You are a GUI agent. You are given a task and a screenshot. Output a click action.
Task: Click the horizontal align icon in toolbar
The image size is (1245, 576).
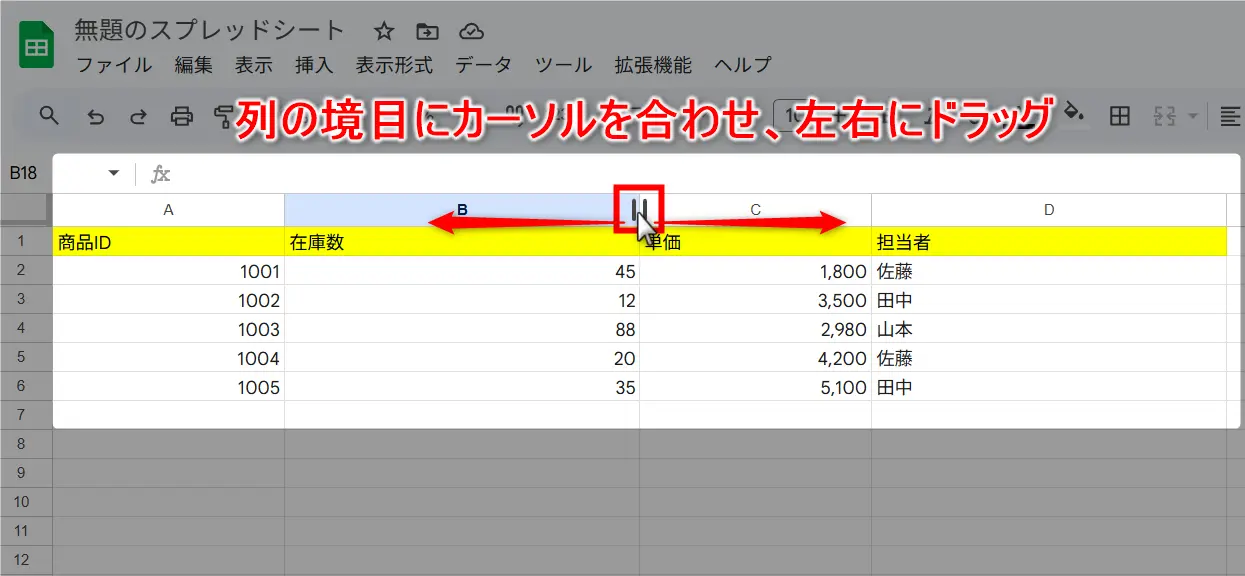[x=1231, y=116]
